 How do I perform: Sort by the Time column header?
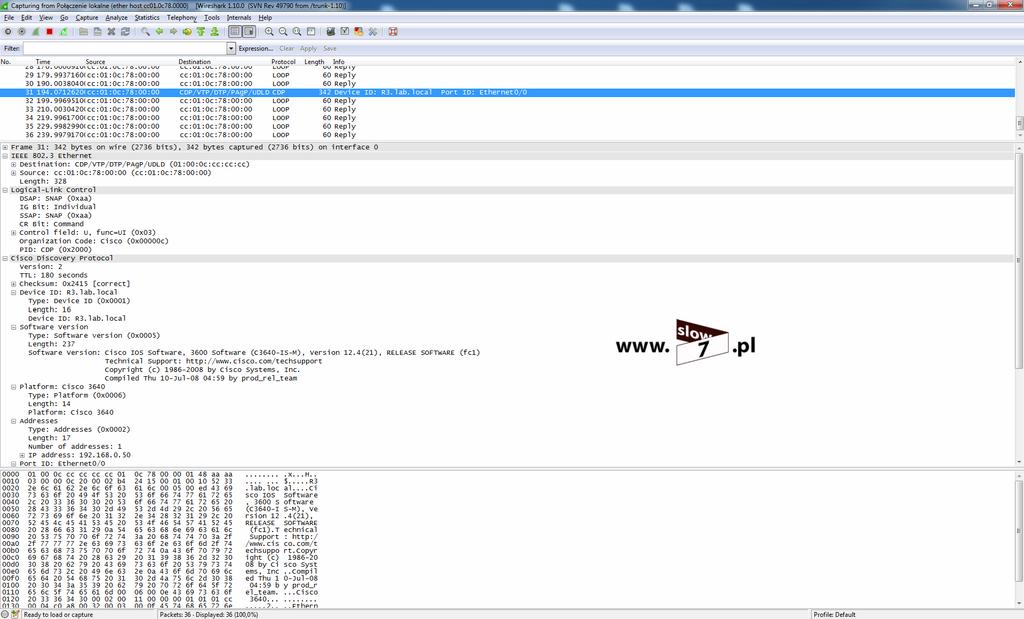click(43, 61)
